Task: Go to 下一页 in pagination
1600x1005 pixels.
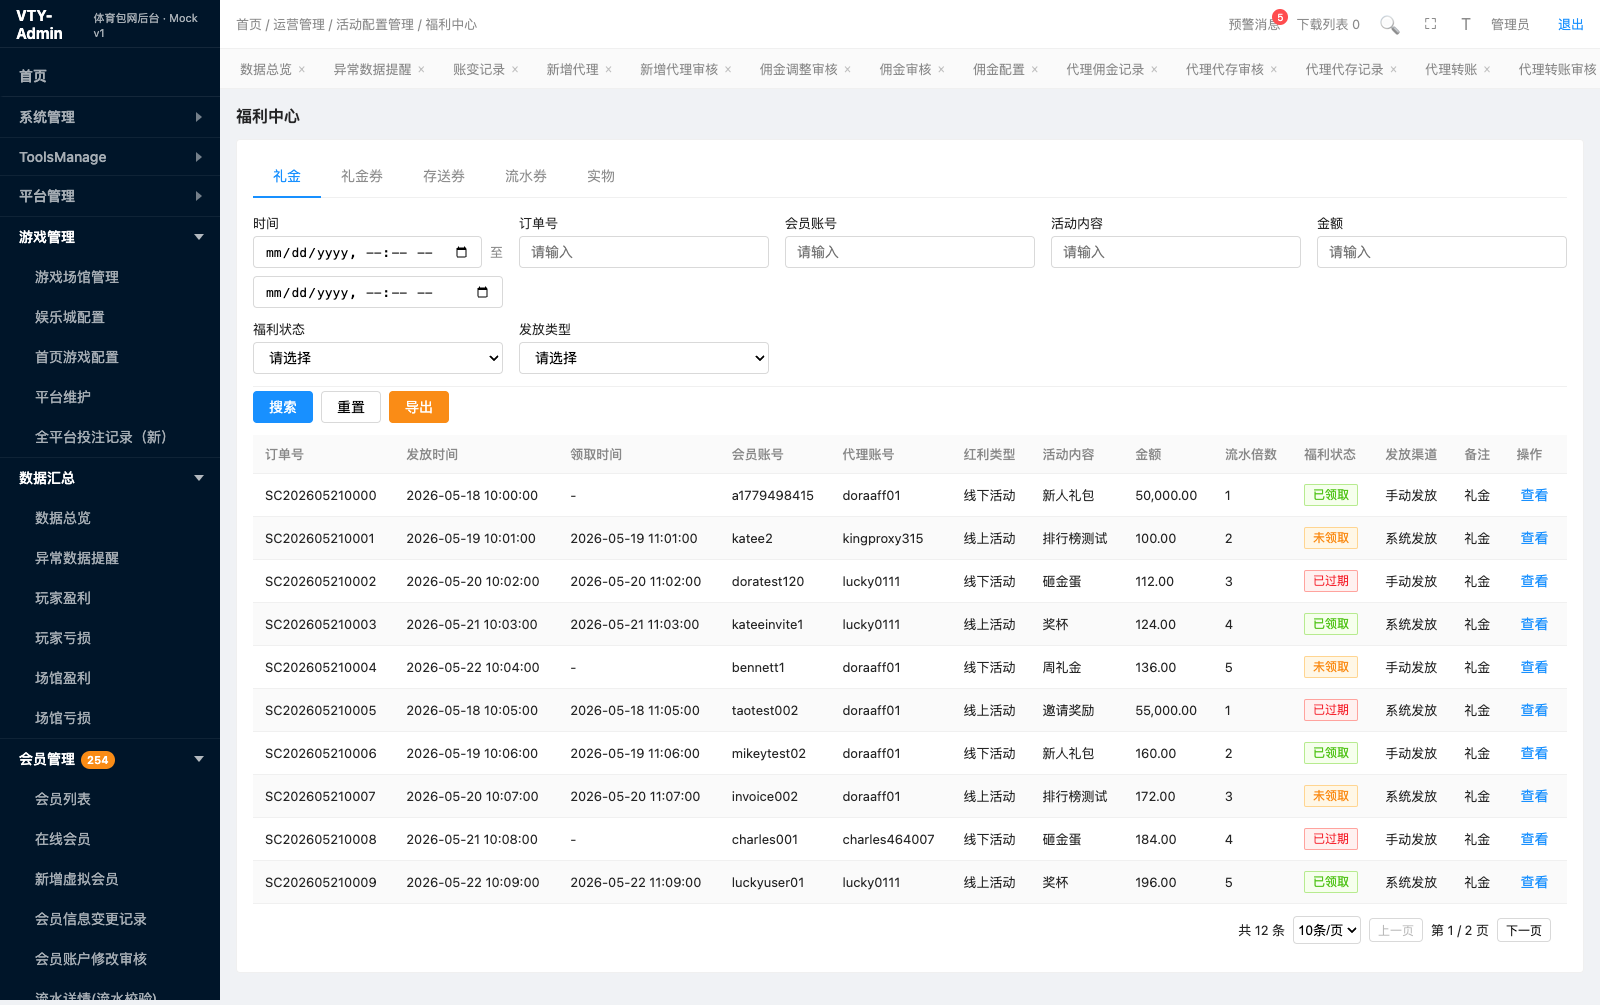Action: pyautogui.click(x=1524, y=930)
